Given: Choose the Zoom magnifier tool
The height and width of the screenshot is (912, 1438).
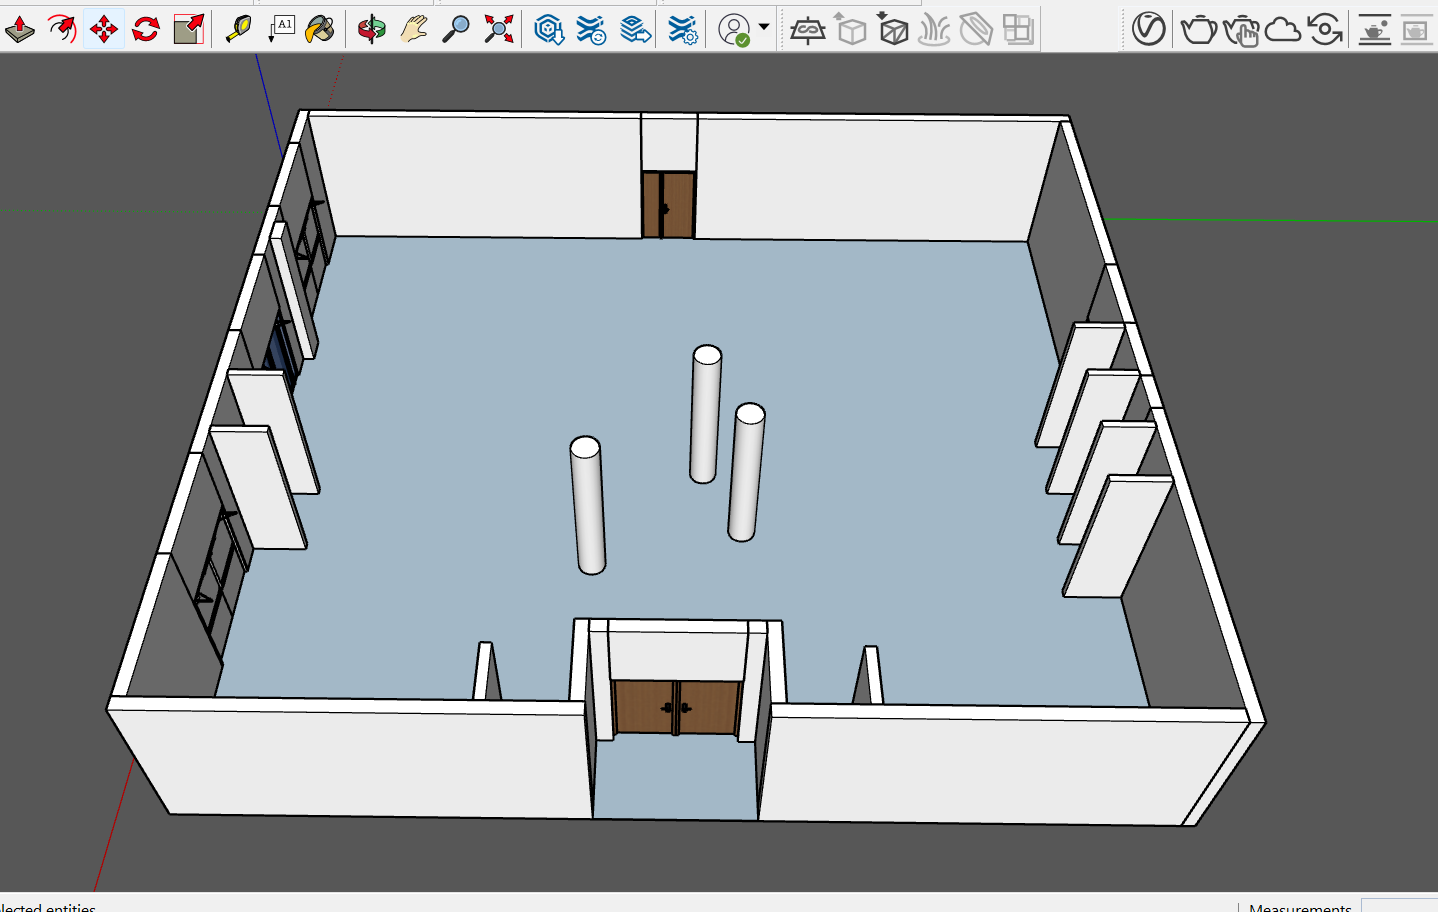Looking at the screenshot, I should [x=456, y=29].
